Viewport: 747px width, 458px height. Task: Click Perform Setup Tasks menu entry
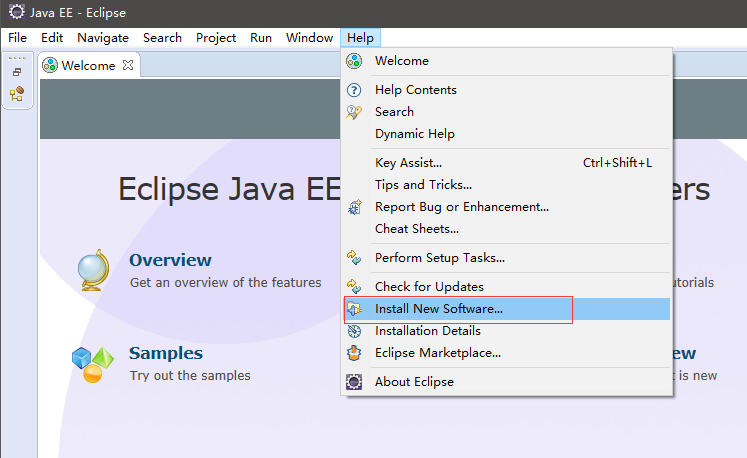pos(439,258)
